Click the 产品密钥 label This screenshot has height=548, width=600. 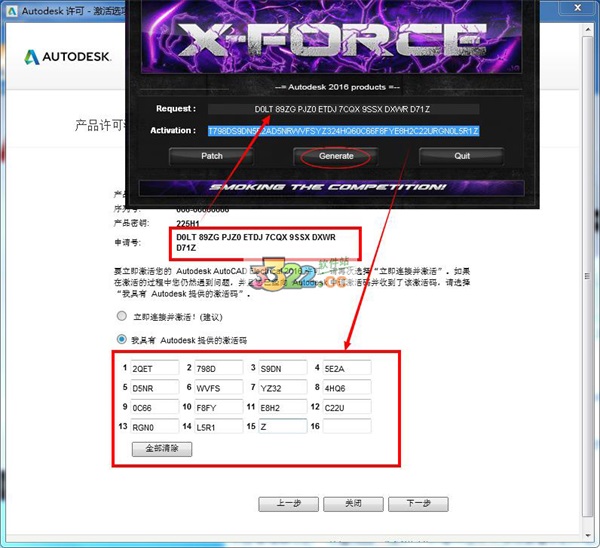132,223
